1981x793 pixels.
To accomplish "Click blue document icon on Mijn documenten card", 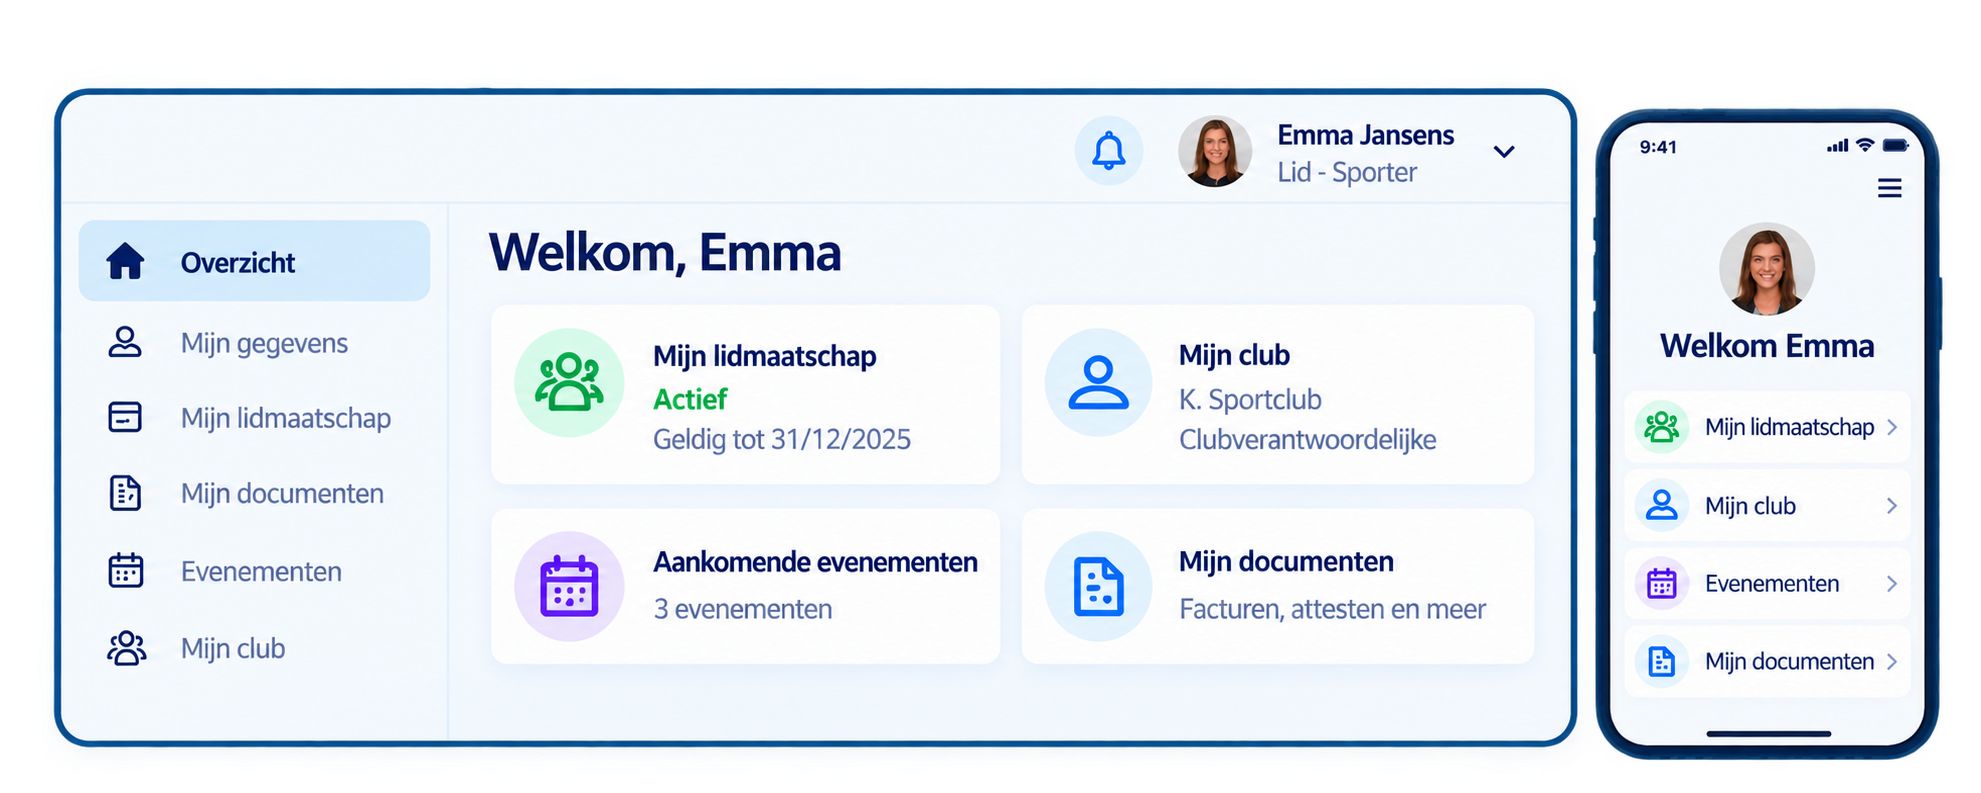I will pyautogui.click(x=1098, y=586).
